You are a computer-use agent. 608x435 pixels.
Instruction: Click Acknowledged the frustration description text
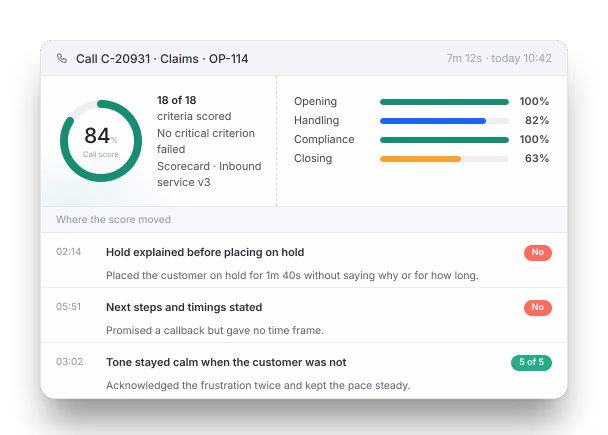pos(258,385)
